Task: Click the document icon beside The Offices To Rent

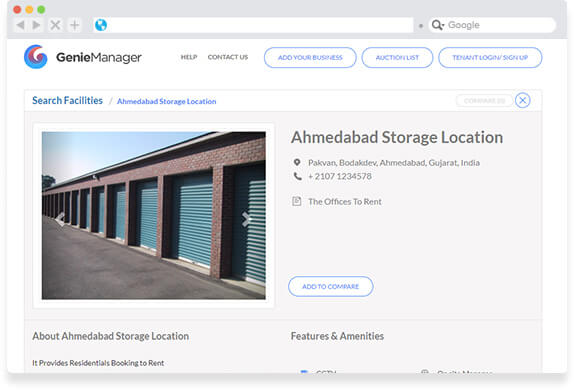Action: (x=297, y=201)
